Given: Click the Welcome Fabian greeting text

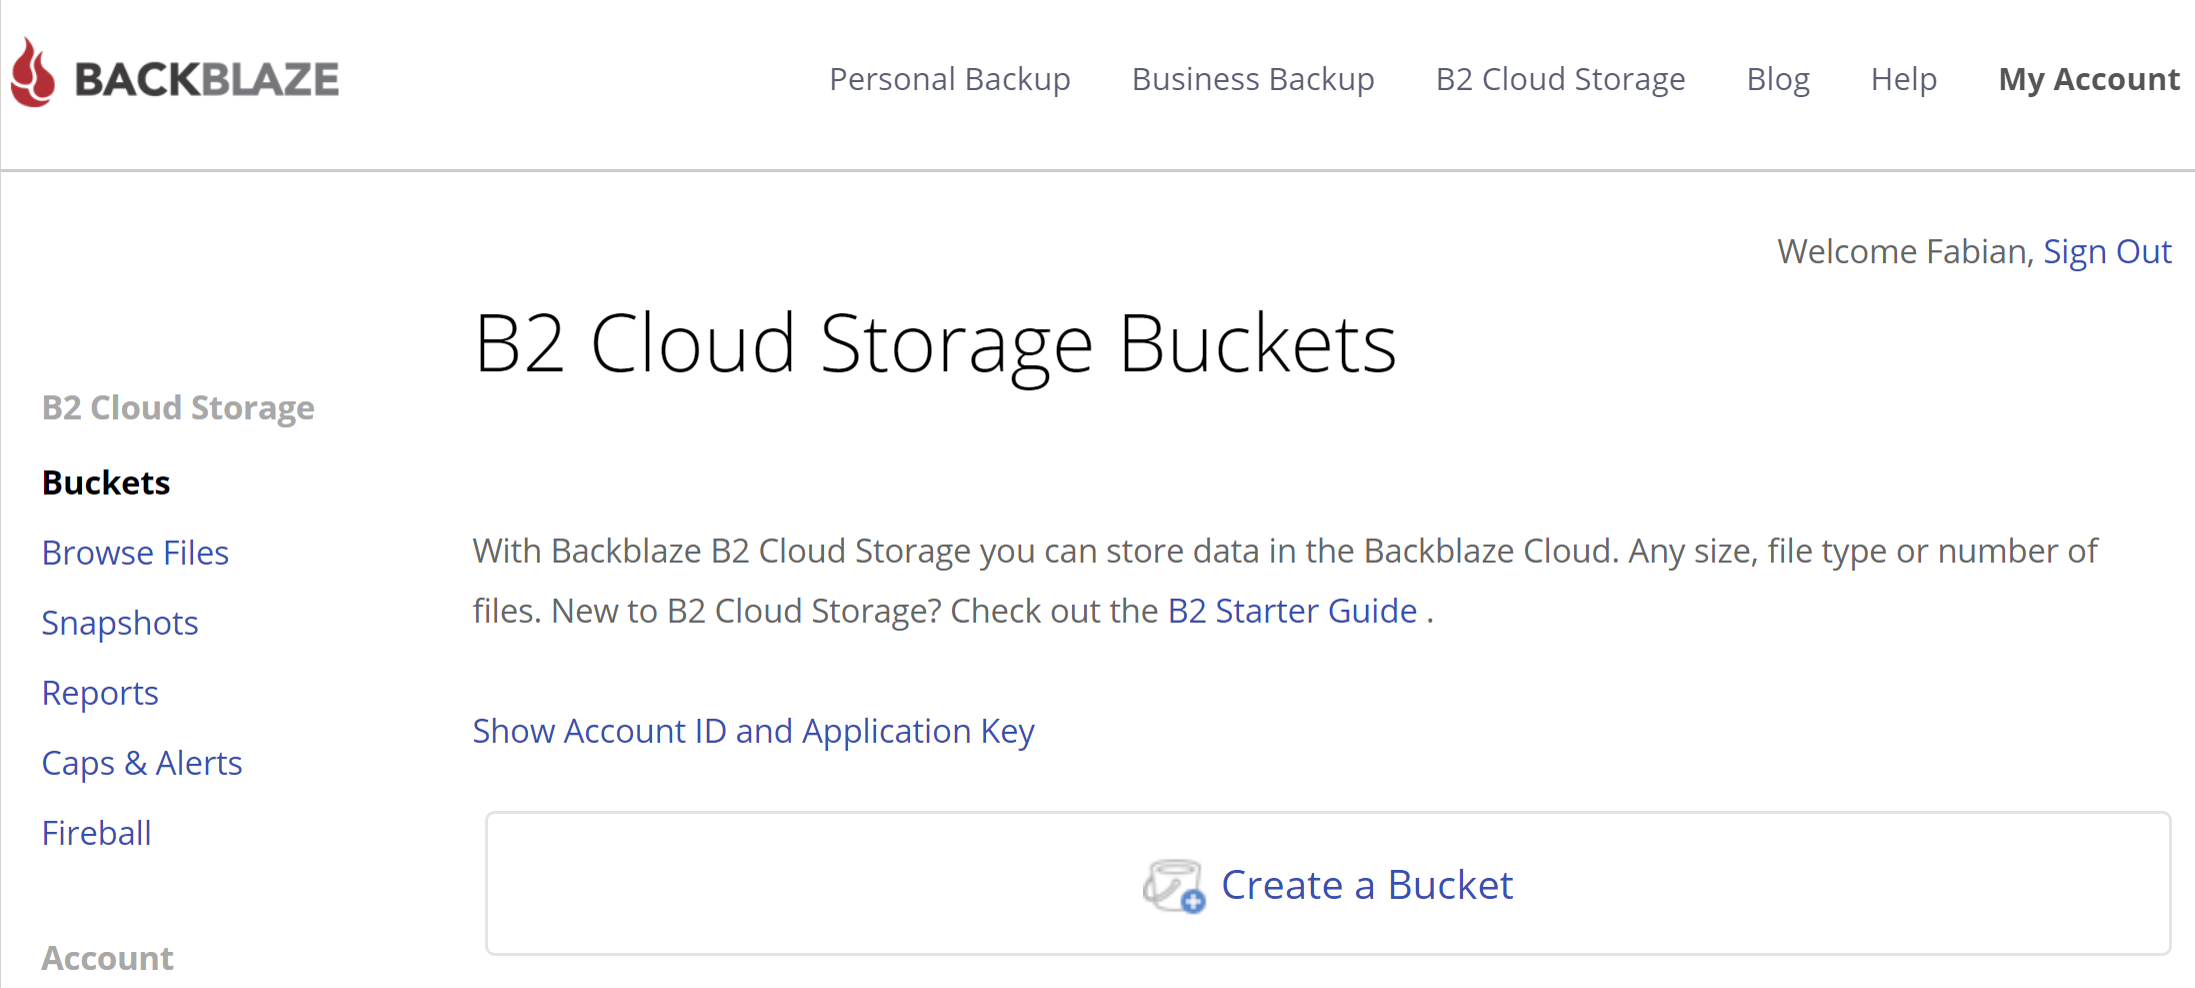Looking at the screenshot, I should pos(1905,251).
